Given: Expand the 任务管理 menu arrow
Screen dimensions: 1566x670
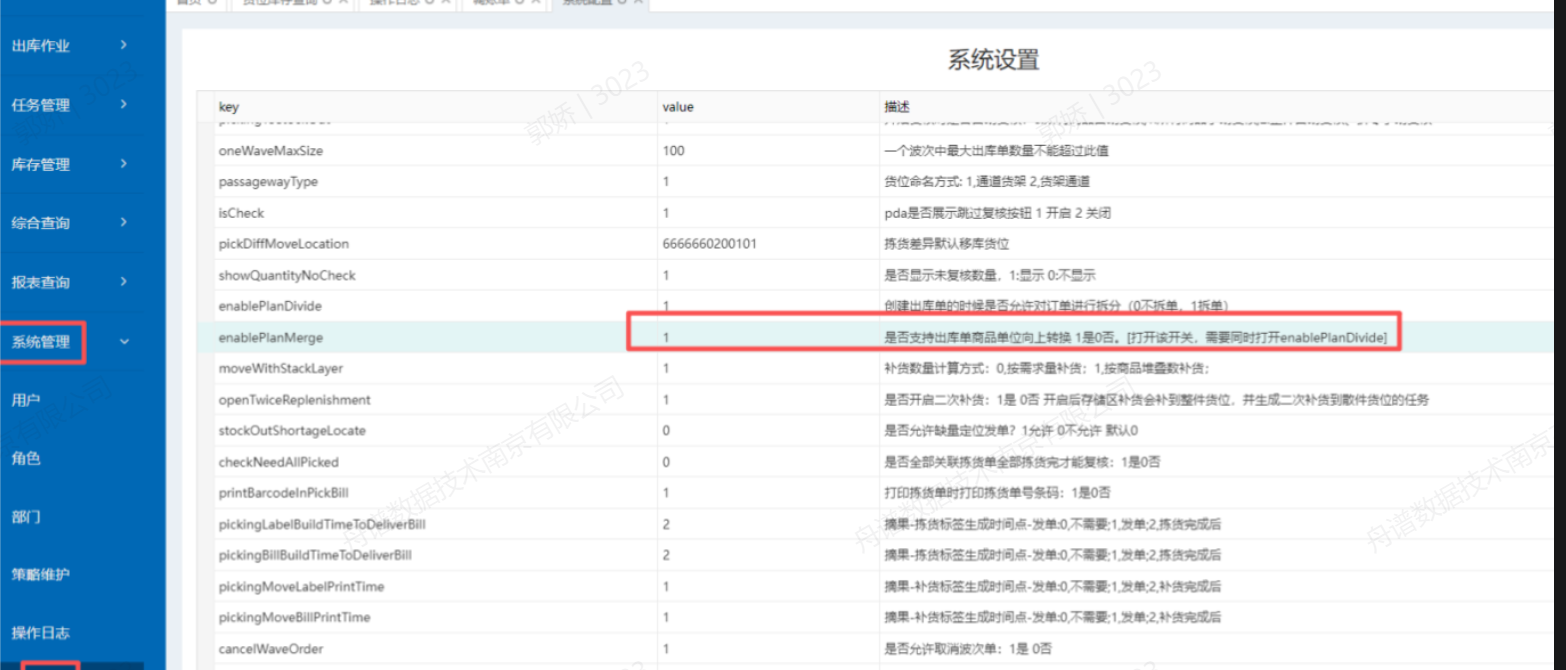Looking at the screenshot, I should [124, 104].
